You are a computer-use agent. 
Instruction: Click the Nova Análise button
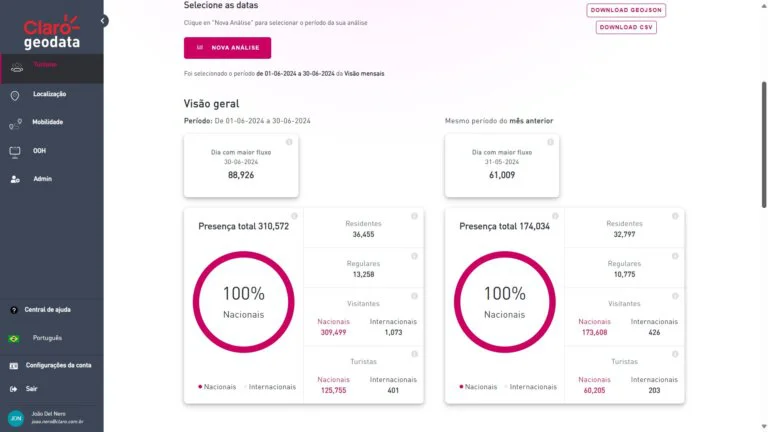pos(227,47)
